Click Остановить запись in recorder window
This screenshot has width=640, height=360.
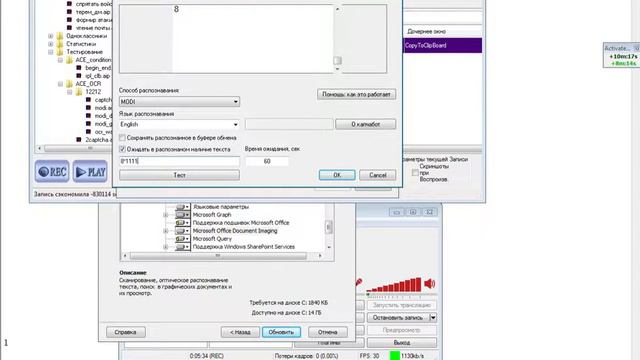[398, 318]
